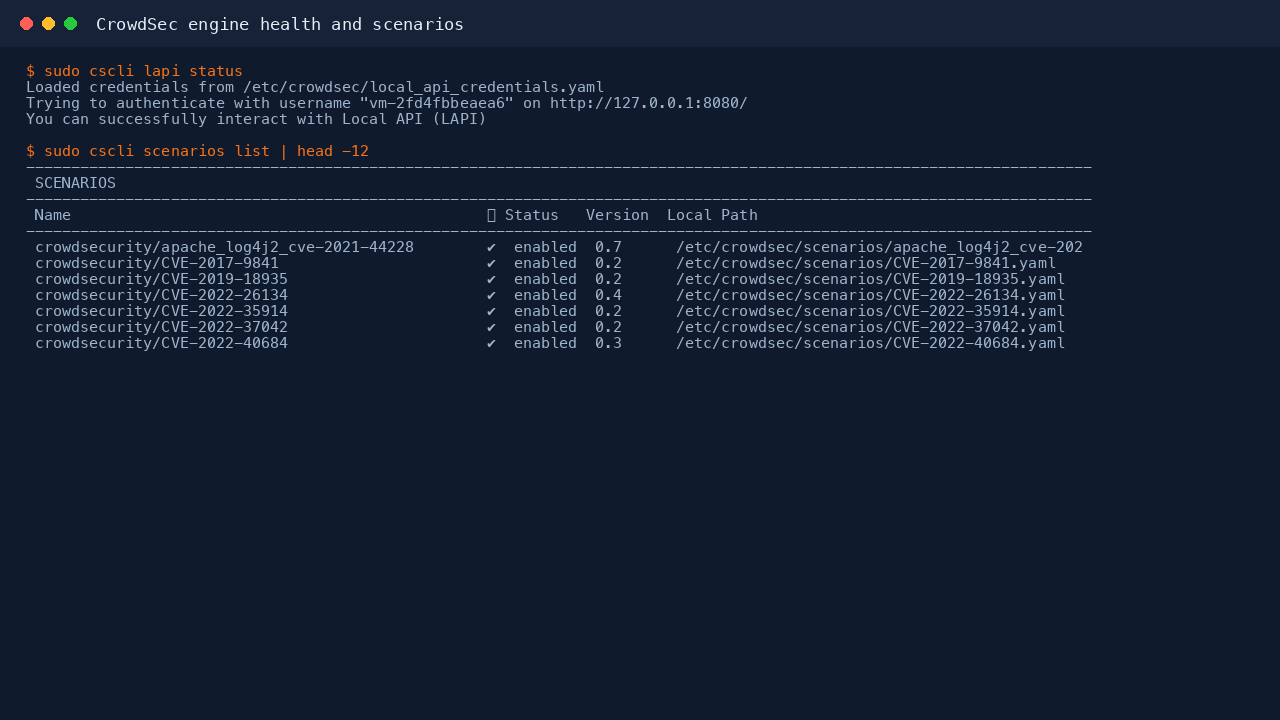This screenshot has width=1280, height=720.
Task: Click the checkmark in the CVE-2019-18935 row
Action: coord(491,279)
